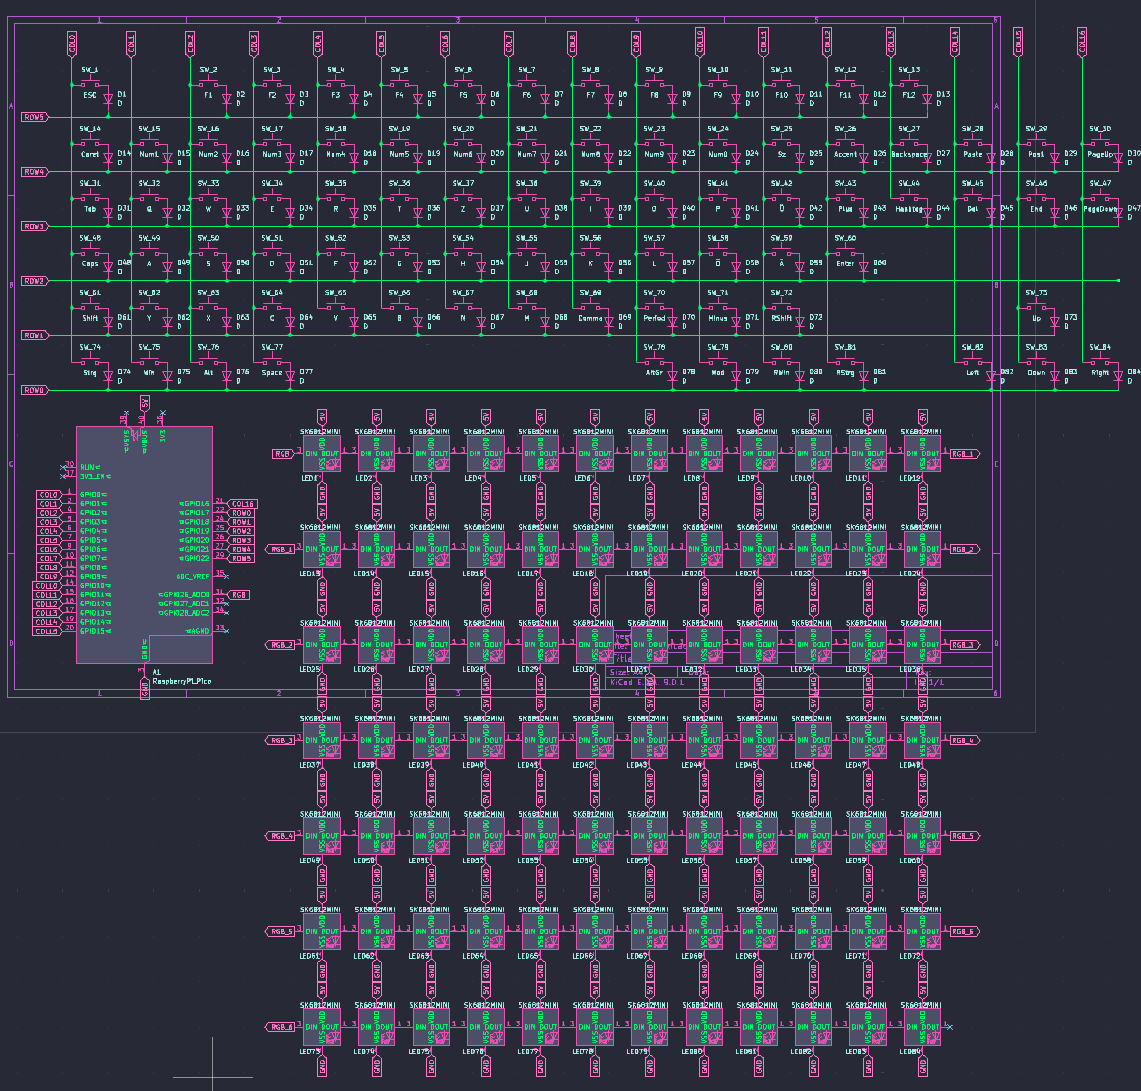
Task: Click the ROW3 global label on matrix
Action: tap(35, 226)
